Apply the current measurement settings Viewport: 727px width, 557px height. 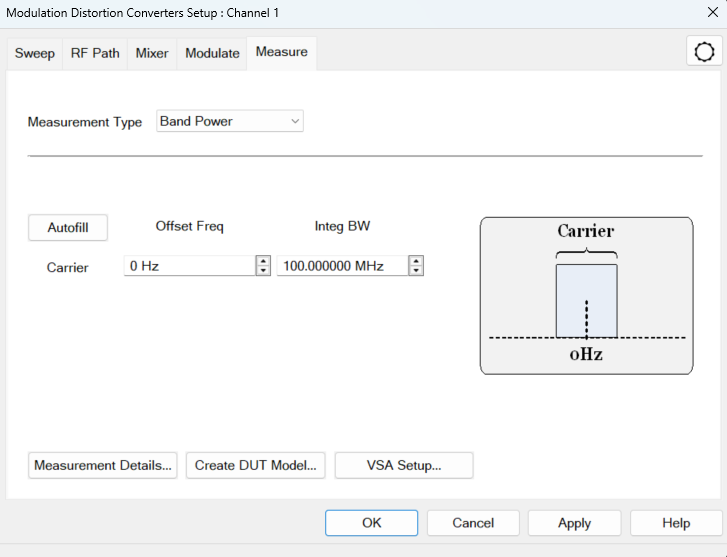(x=574, y=523)
